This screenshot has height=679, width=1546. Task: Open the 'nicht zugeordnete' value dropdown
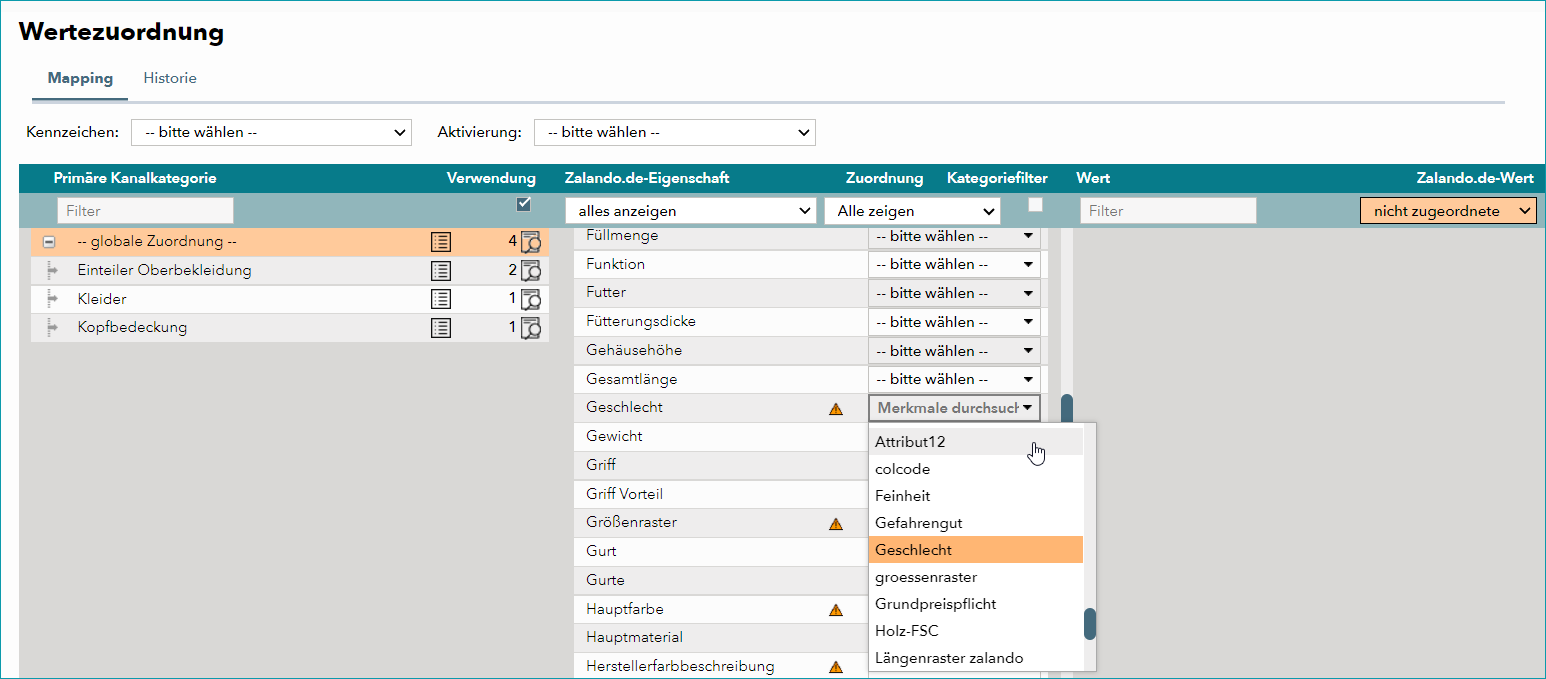1448,211
